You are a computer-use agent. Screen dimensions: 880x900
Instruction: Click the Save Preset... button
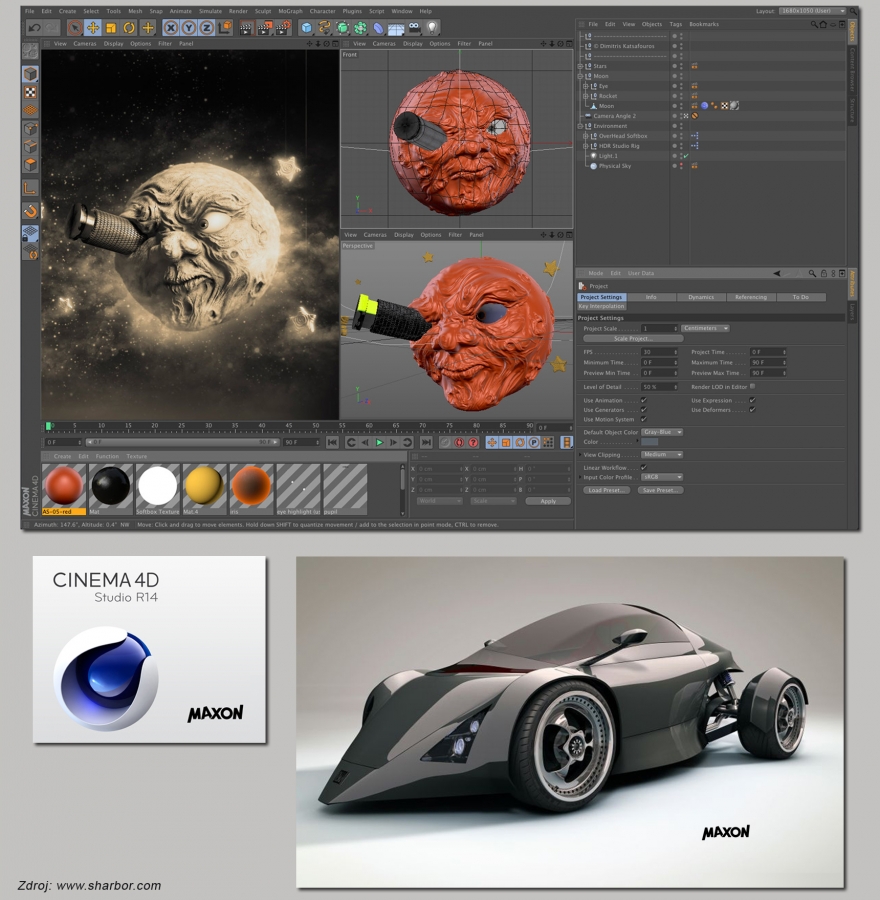pos(660,490)
